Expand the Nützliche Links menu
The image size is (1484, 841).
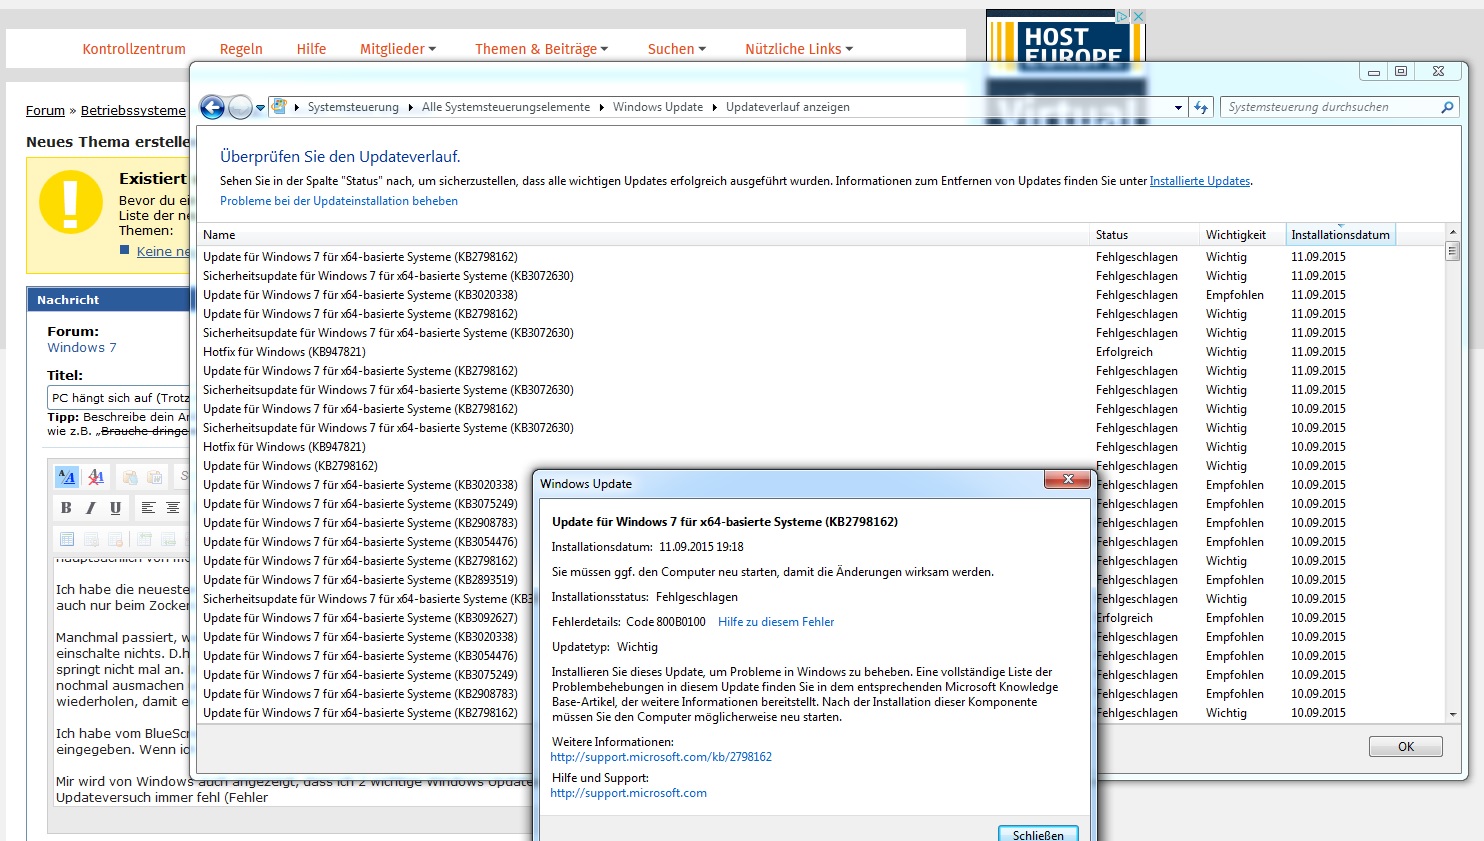point(799,49)
